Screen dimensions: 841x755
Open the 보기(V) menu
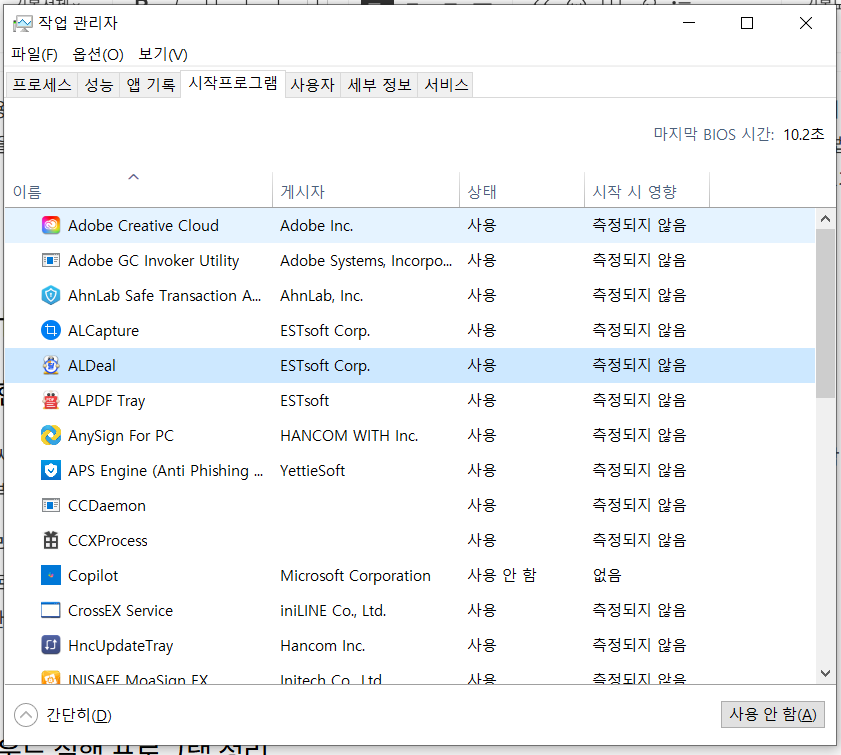(163, 55)
